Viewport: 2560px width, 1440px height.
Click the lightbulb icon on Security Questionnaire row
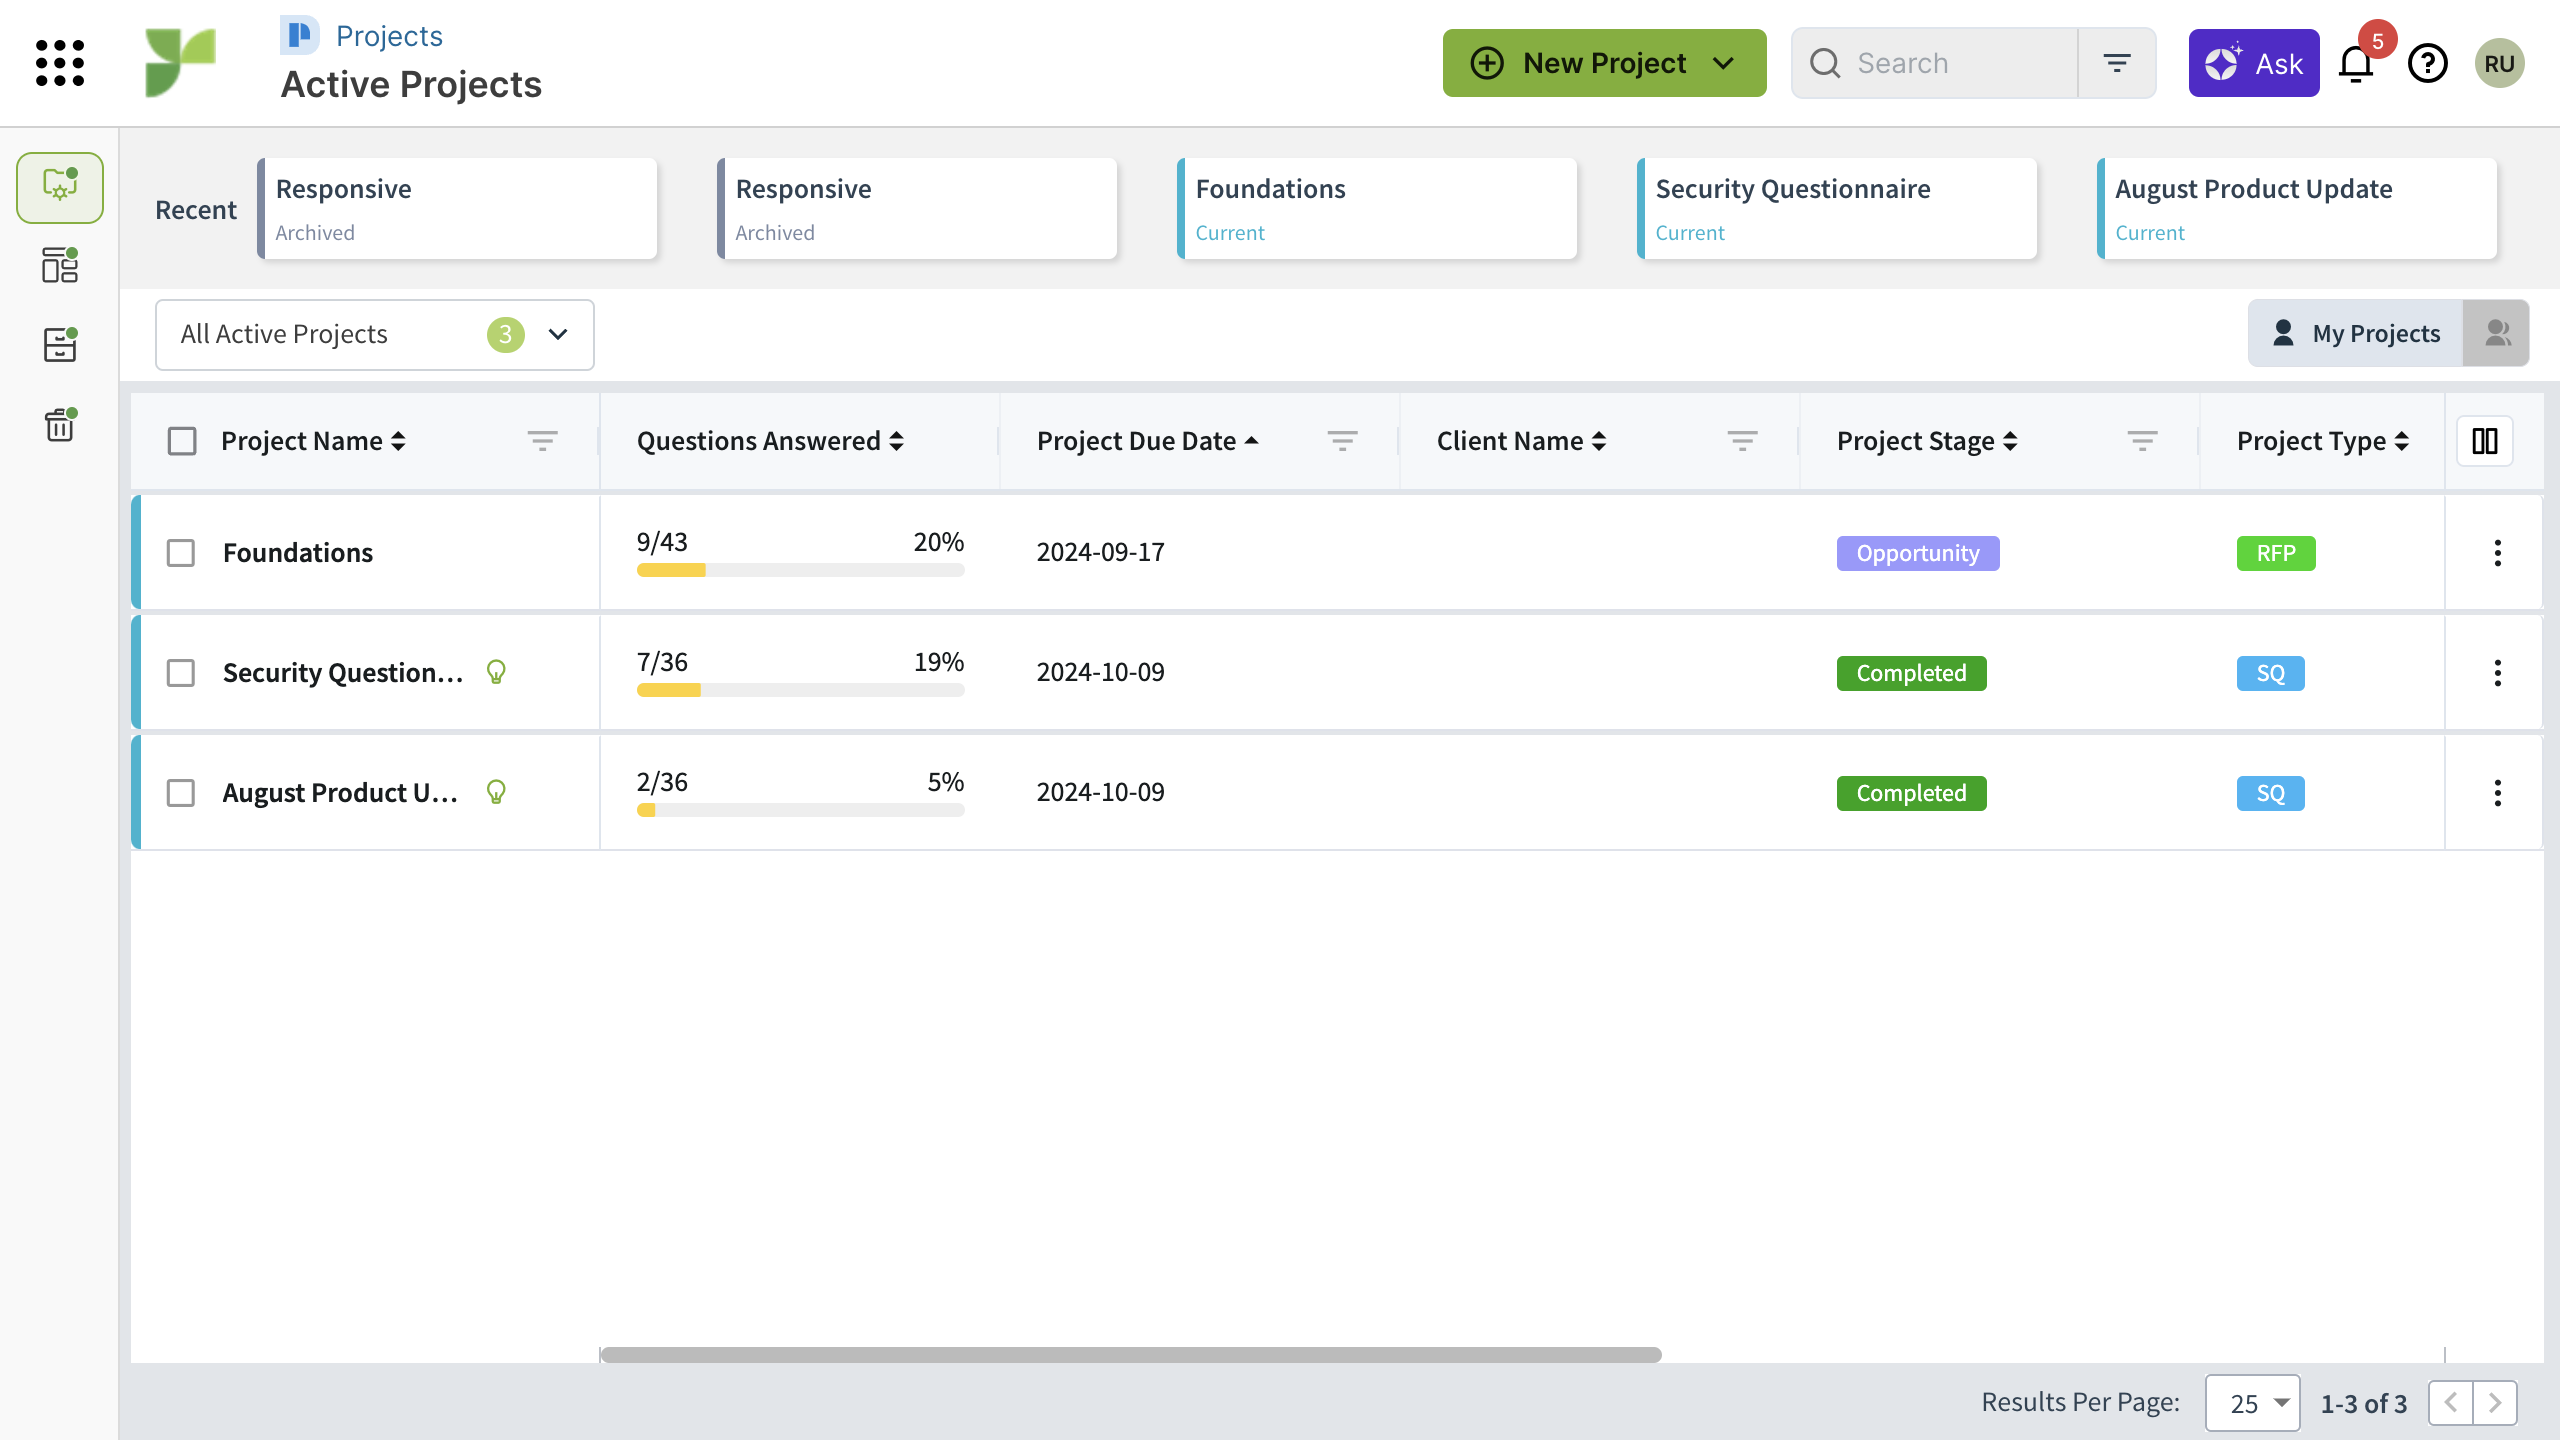click(x=496, y=672)
